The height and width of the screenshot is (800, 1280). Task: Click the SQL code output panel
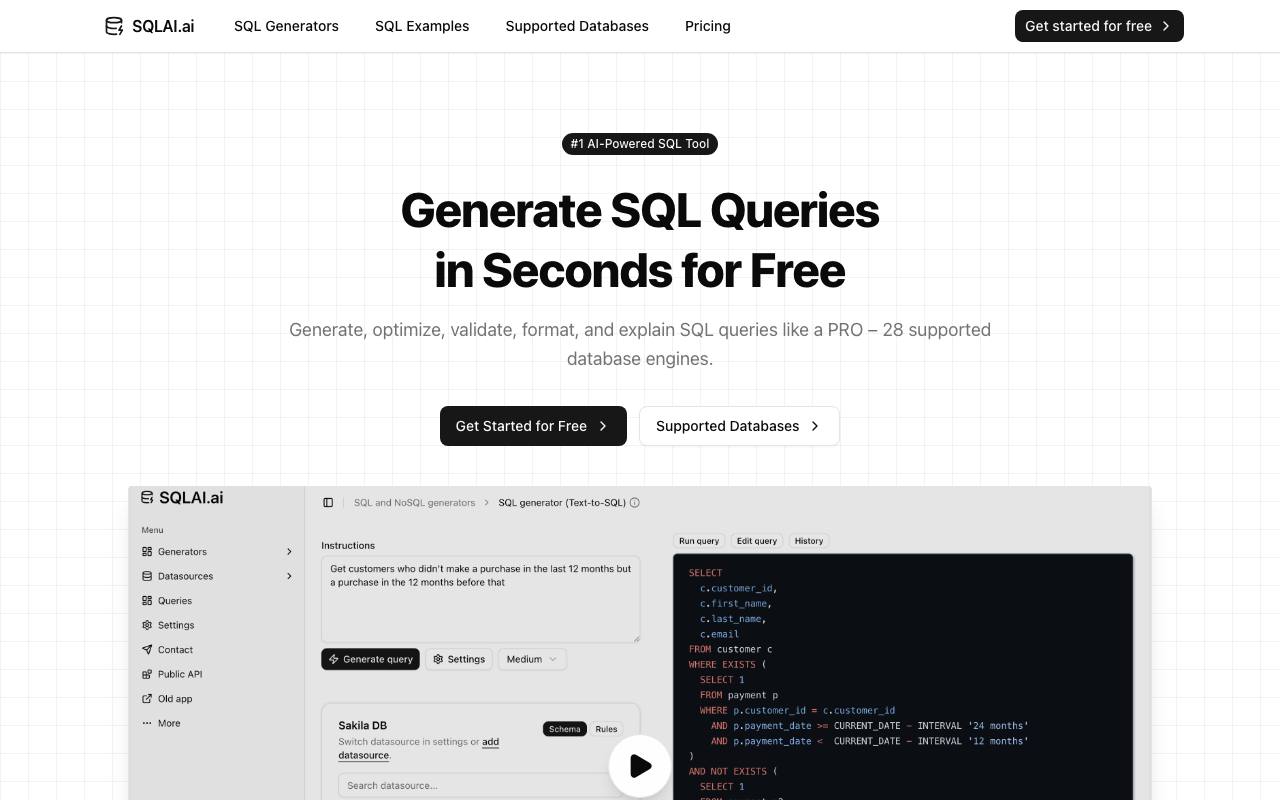(x=903, y=677)
